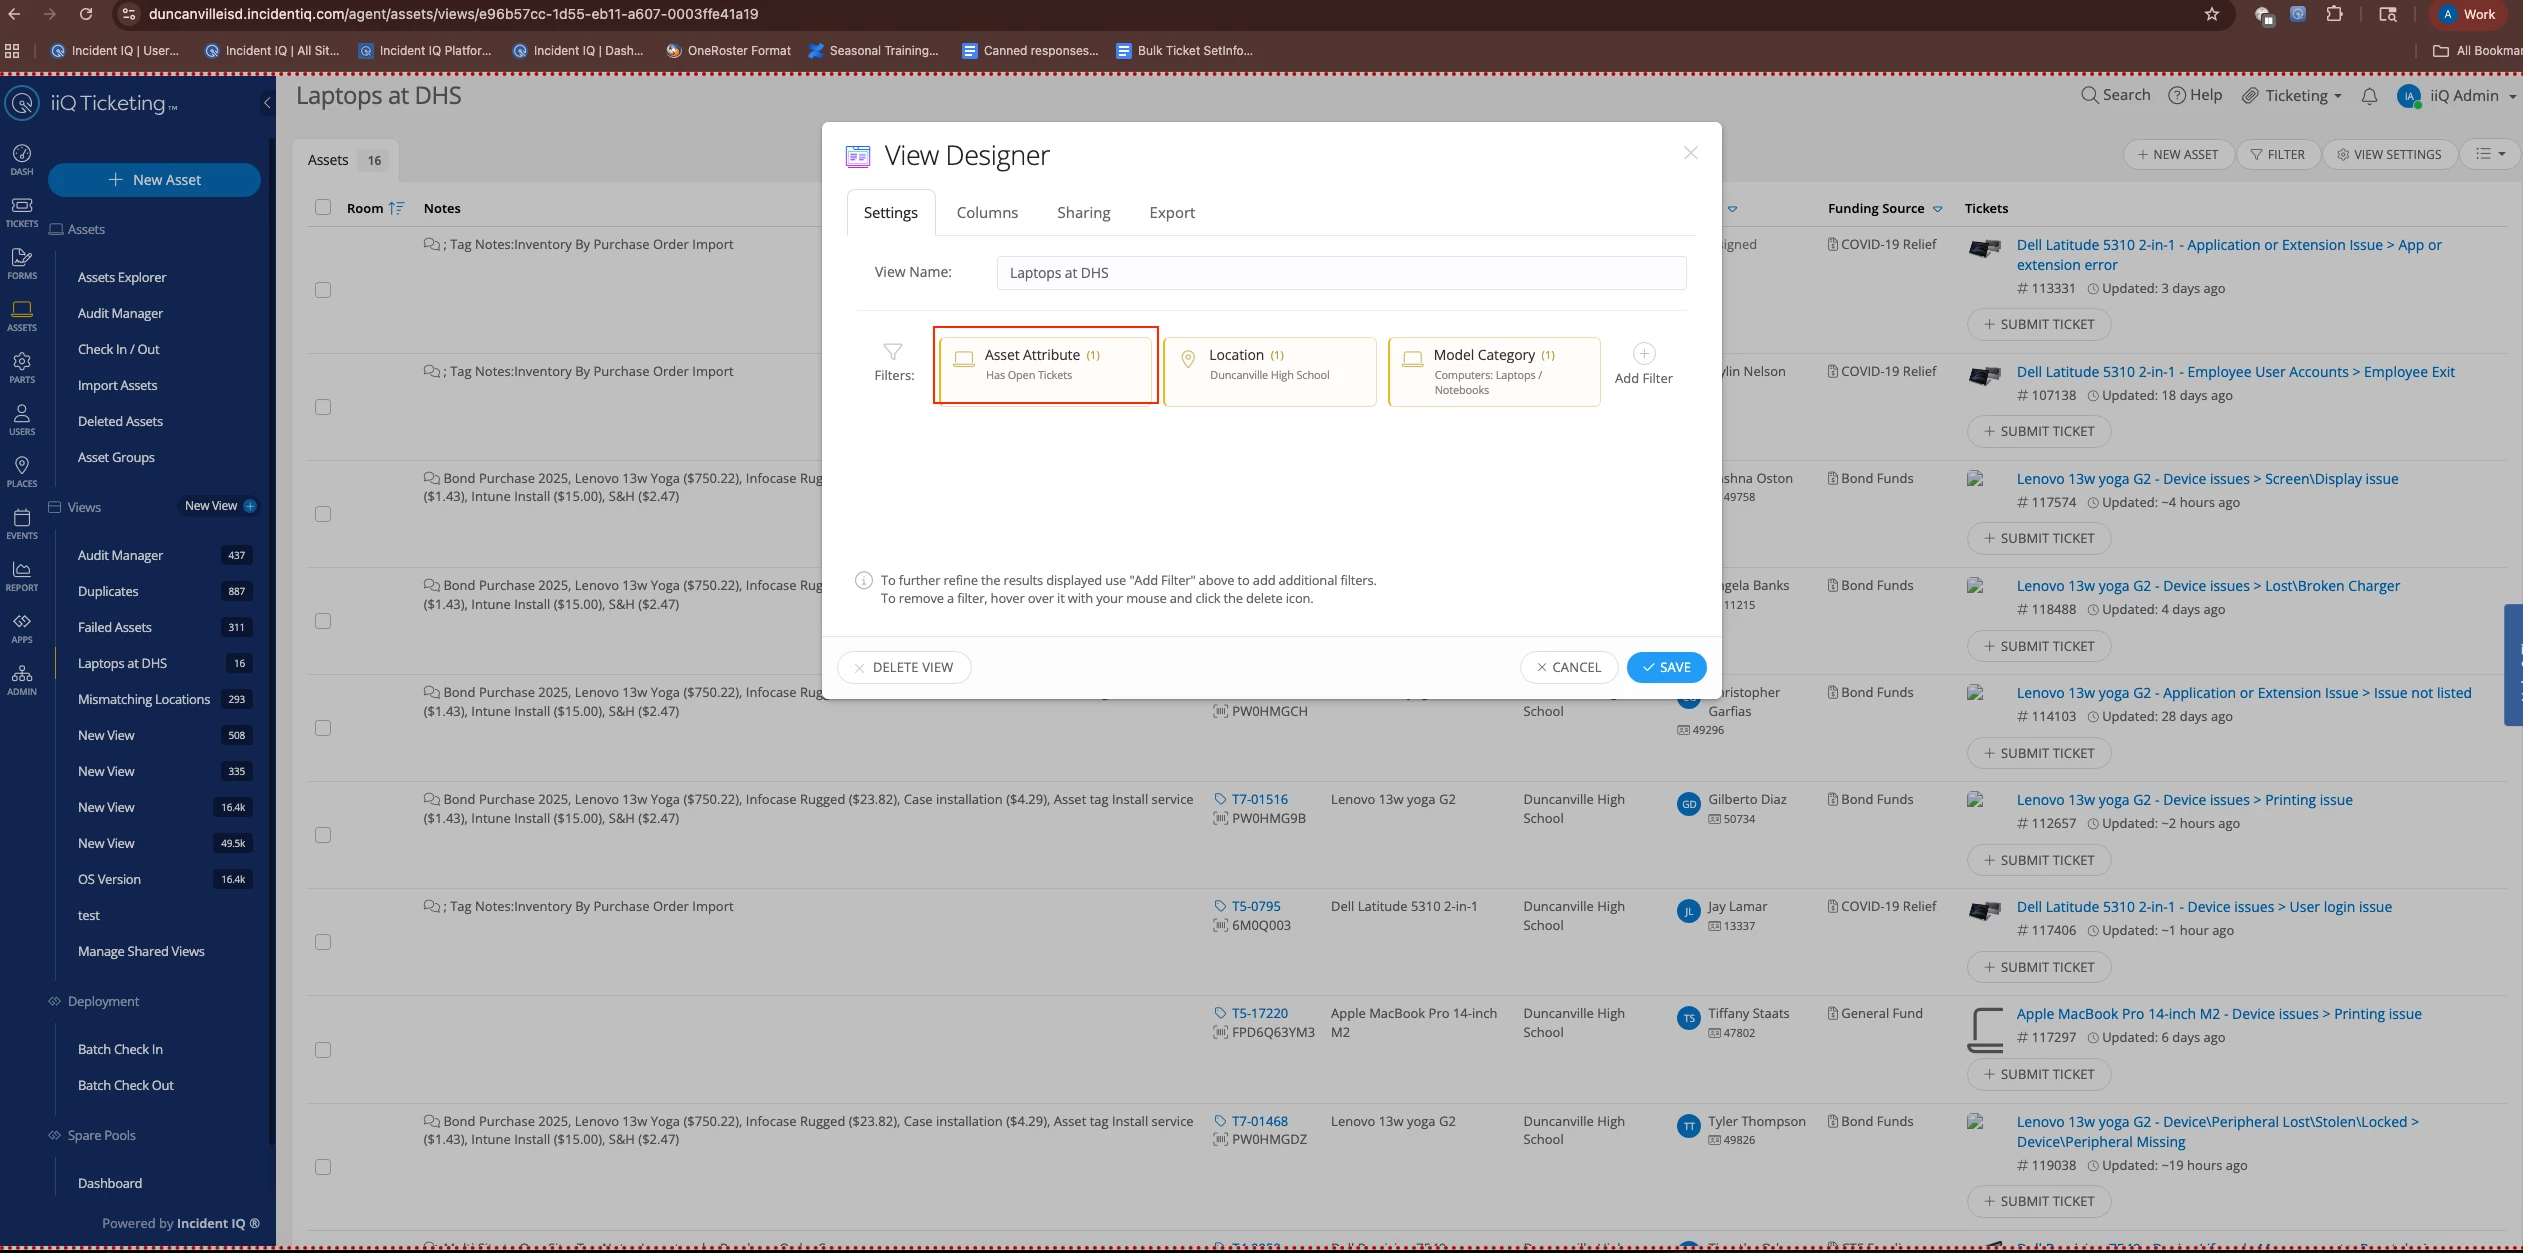Open the Report sidebar icon
The image size is (2523, 1253).
22,575
